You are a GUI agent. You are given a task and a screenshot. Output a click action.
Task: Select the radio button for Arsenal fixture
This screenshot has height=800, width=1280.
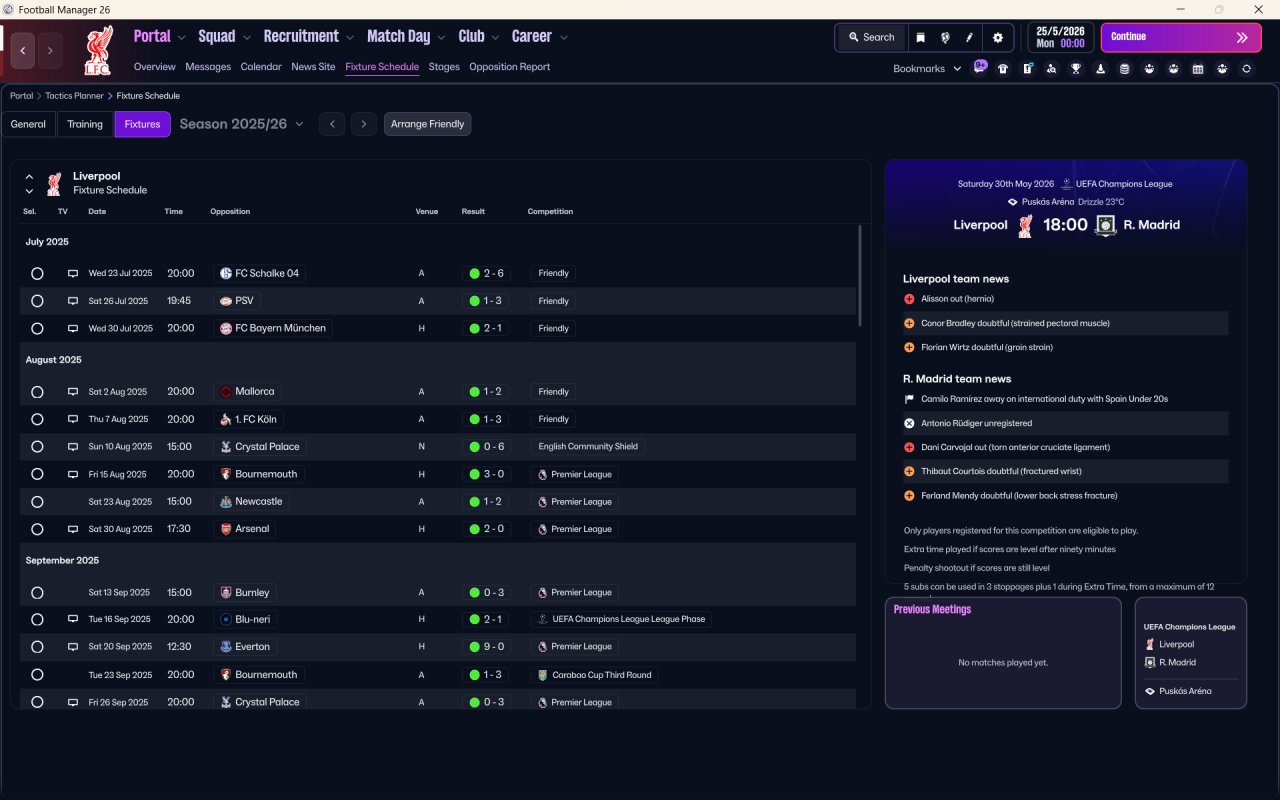point(37,529)
